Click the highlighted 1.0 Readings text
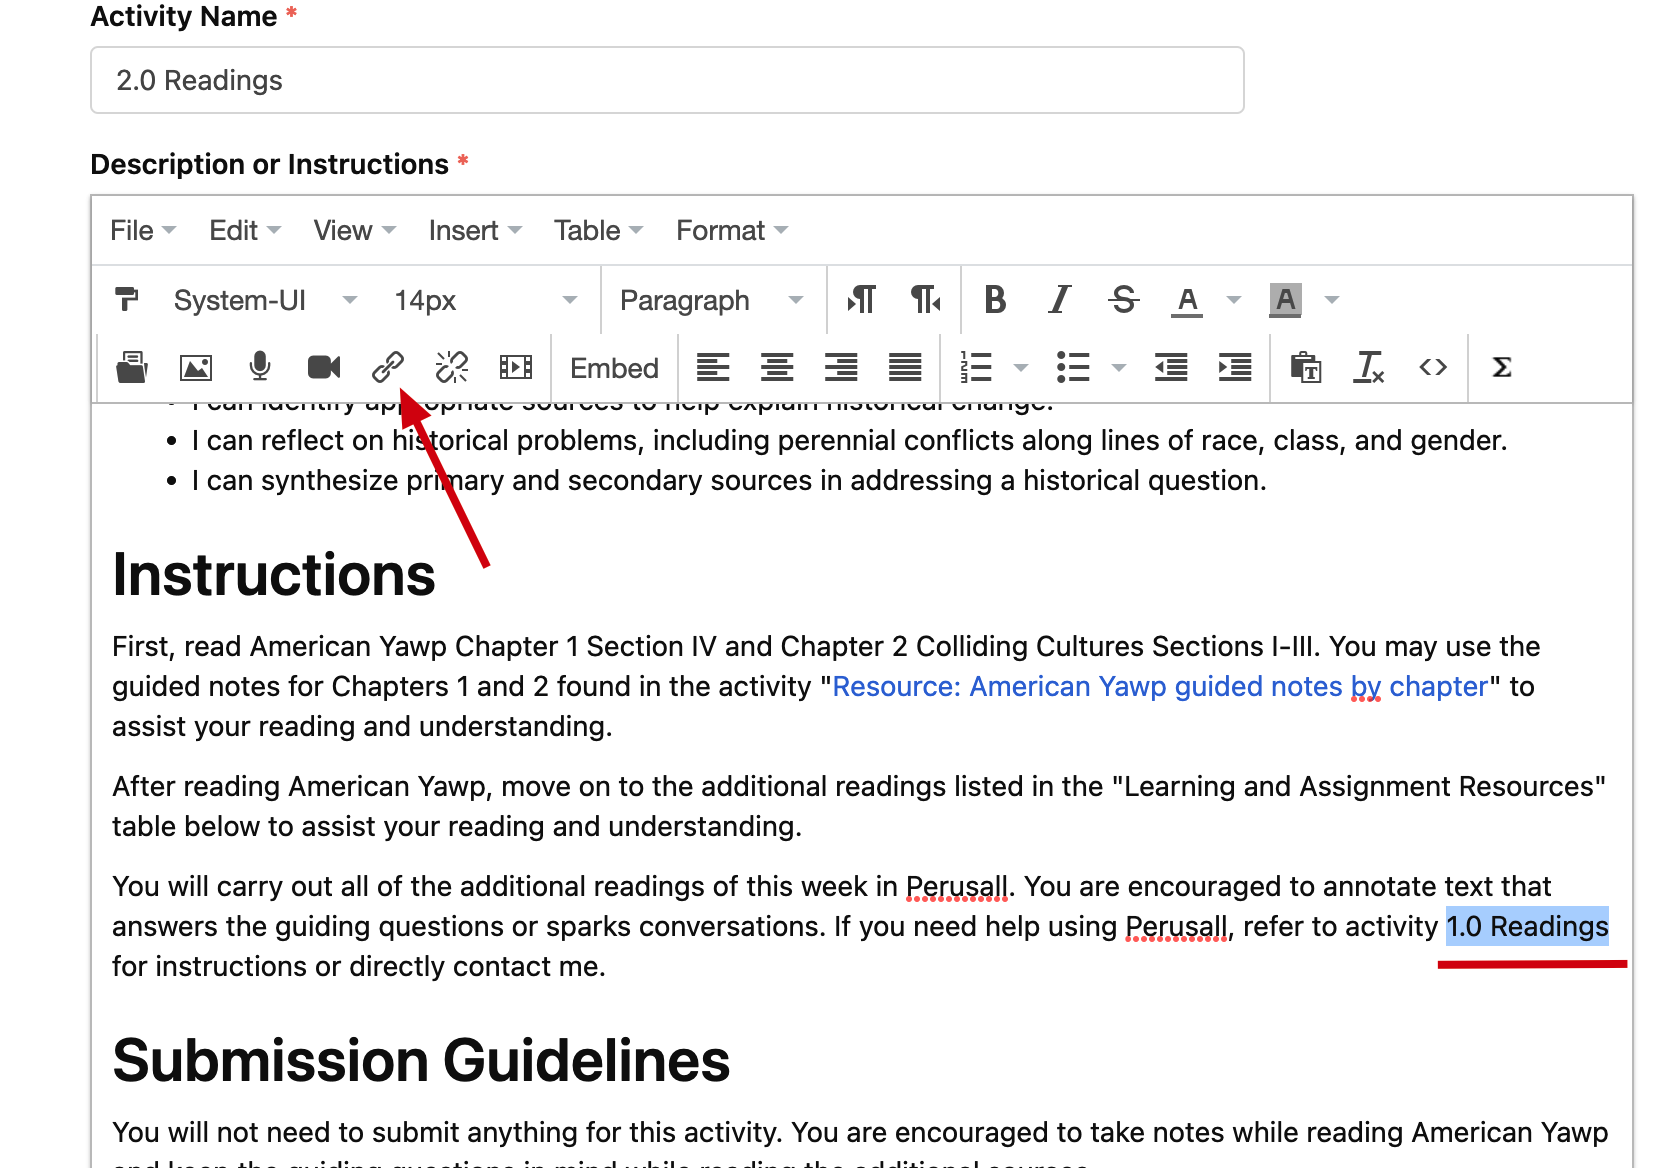 click(x=1527, y=926)
